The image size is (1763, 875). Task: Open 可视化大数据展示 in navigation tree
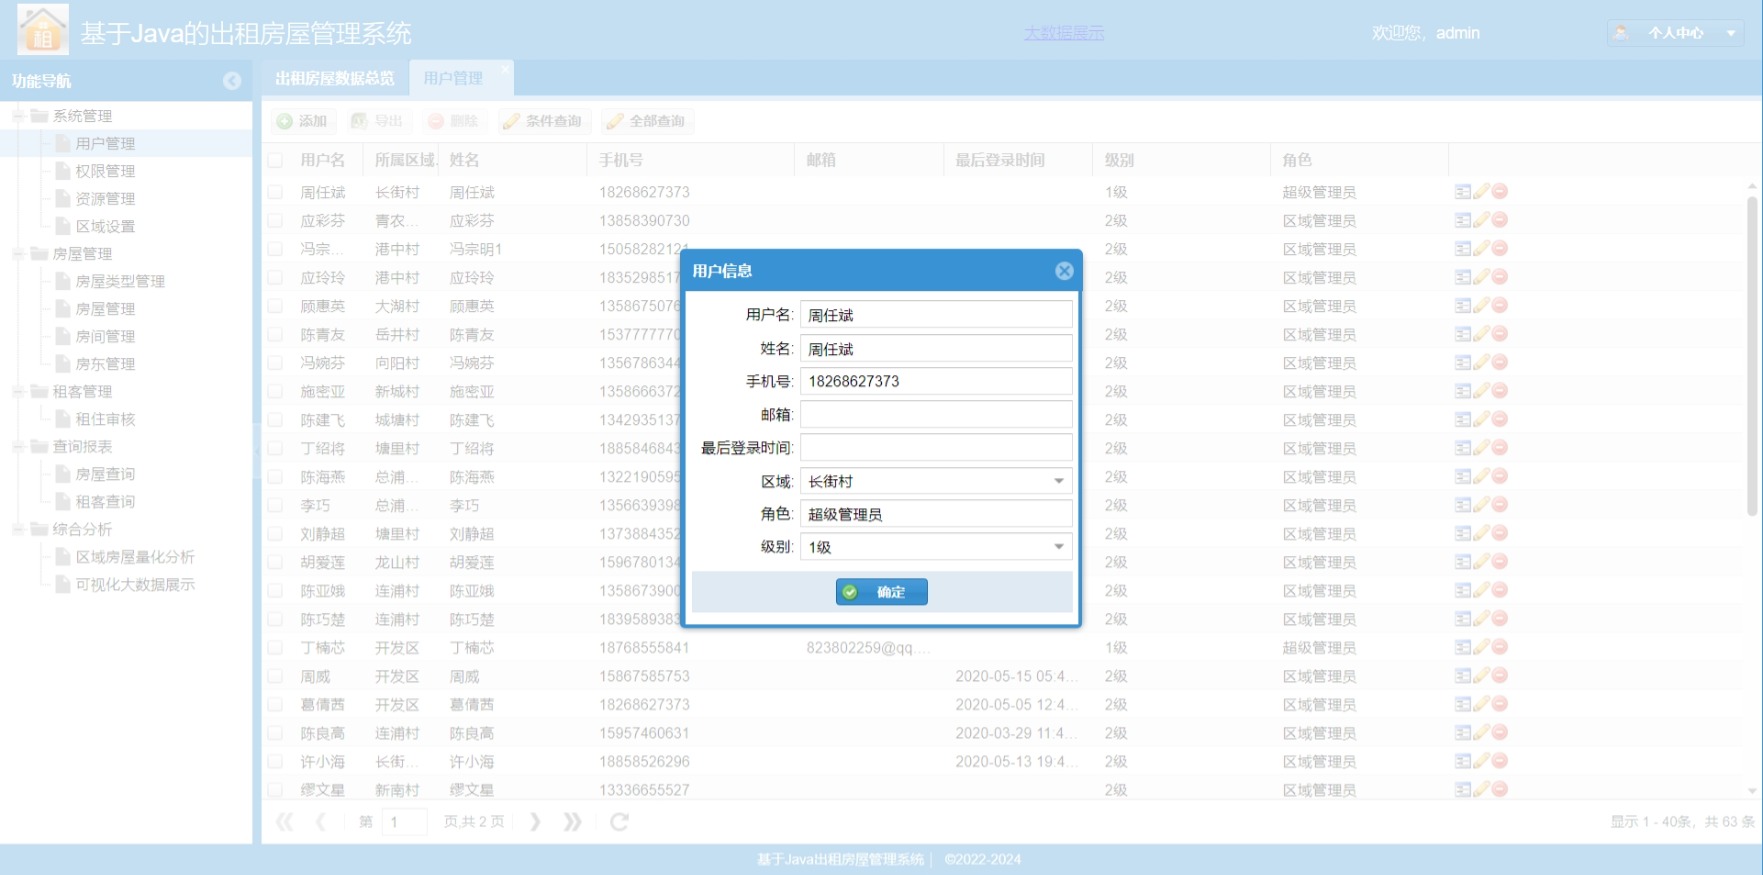coord(135,585)
